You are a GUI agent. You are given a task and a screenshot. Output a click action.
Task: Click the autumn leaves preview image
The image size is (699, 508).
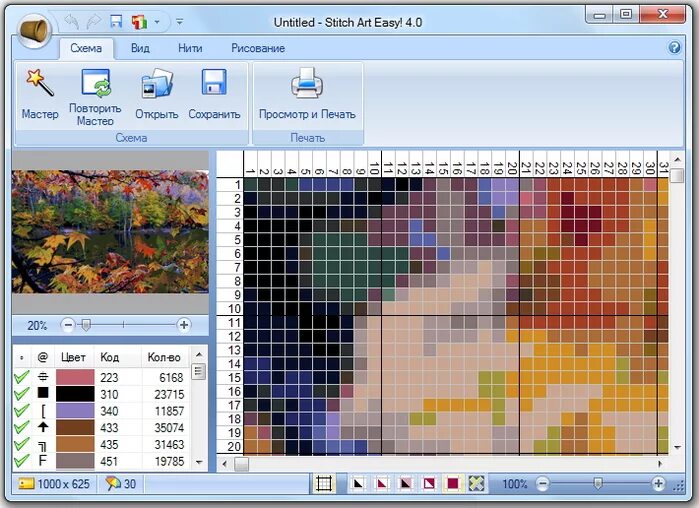[110, 231]
